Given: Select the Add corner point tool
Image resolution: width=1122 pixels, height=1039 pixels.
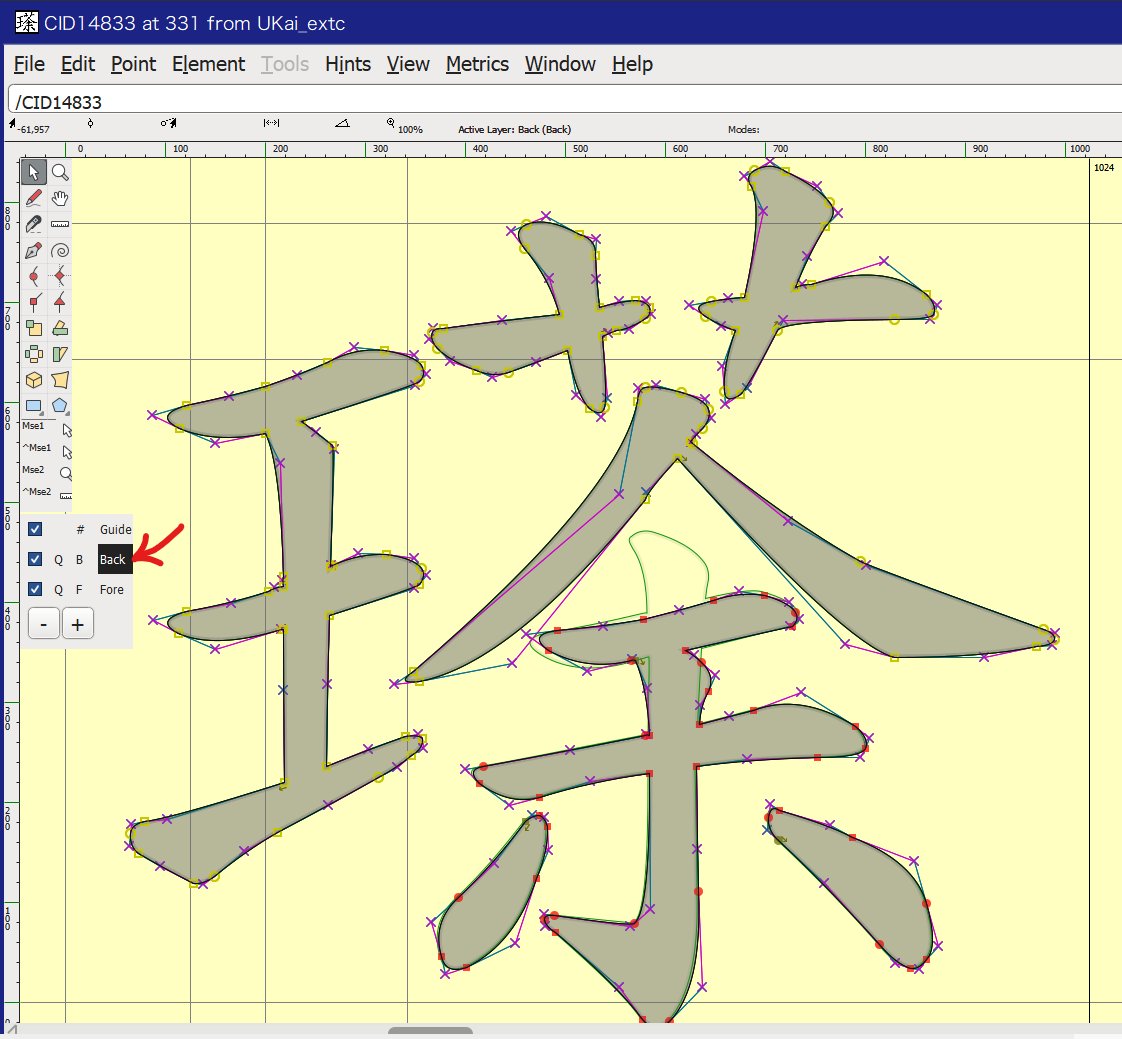Looking at the screenshot, I should pyautogui.click(x=34, y=302).
